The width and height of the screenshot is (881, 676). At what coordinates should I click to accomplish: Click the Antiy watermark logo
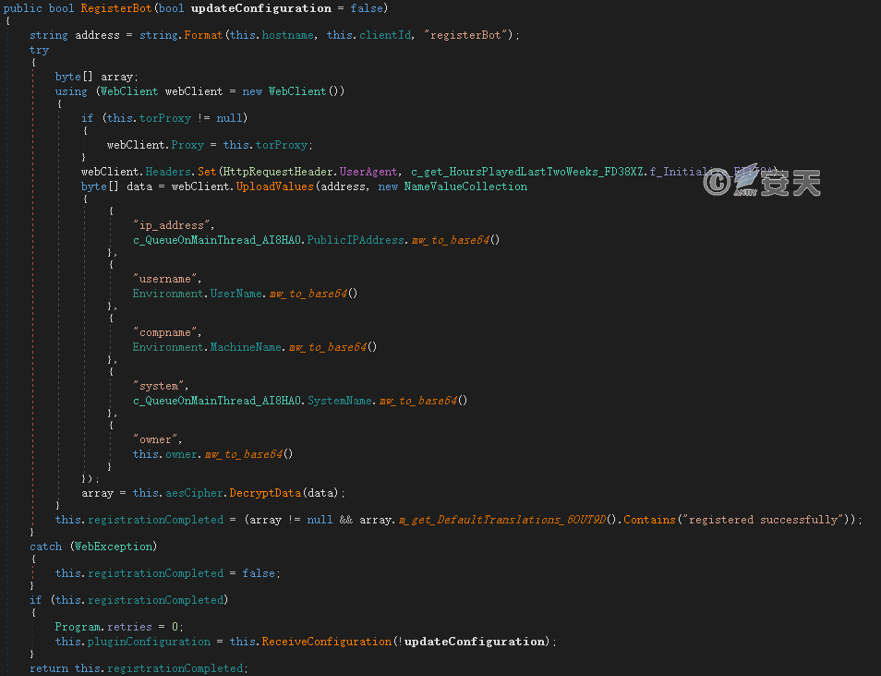click(x=761, y=182)
